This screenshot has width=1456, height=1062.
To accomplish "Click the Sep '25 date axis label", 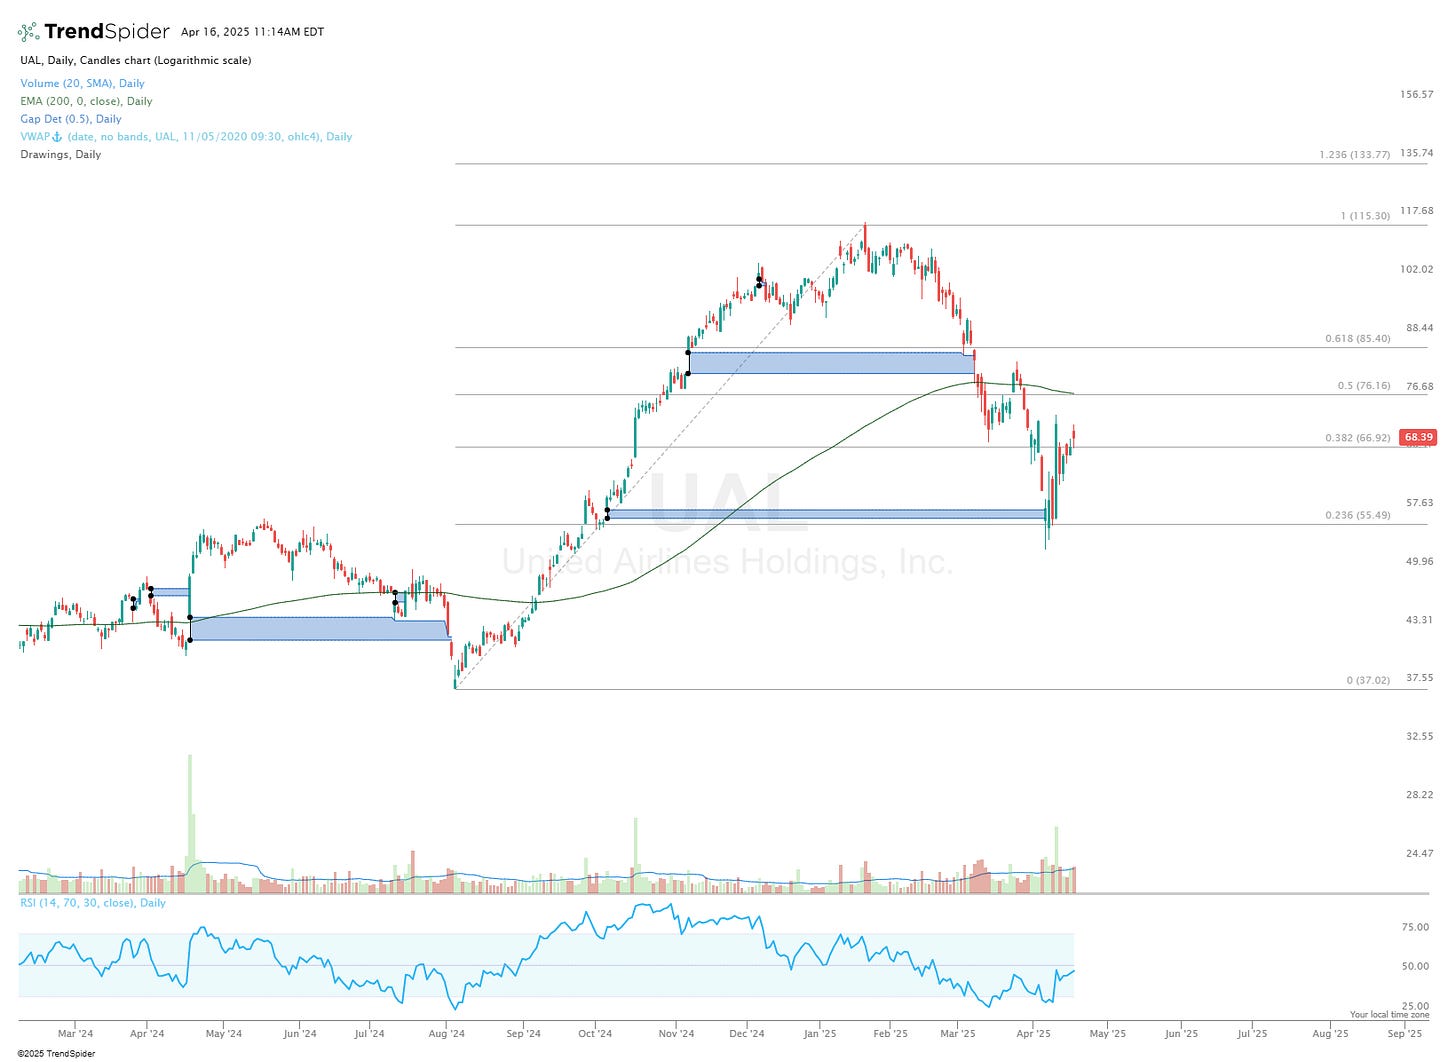I will [1405, 1034].
